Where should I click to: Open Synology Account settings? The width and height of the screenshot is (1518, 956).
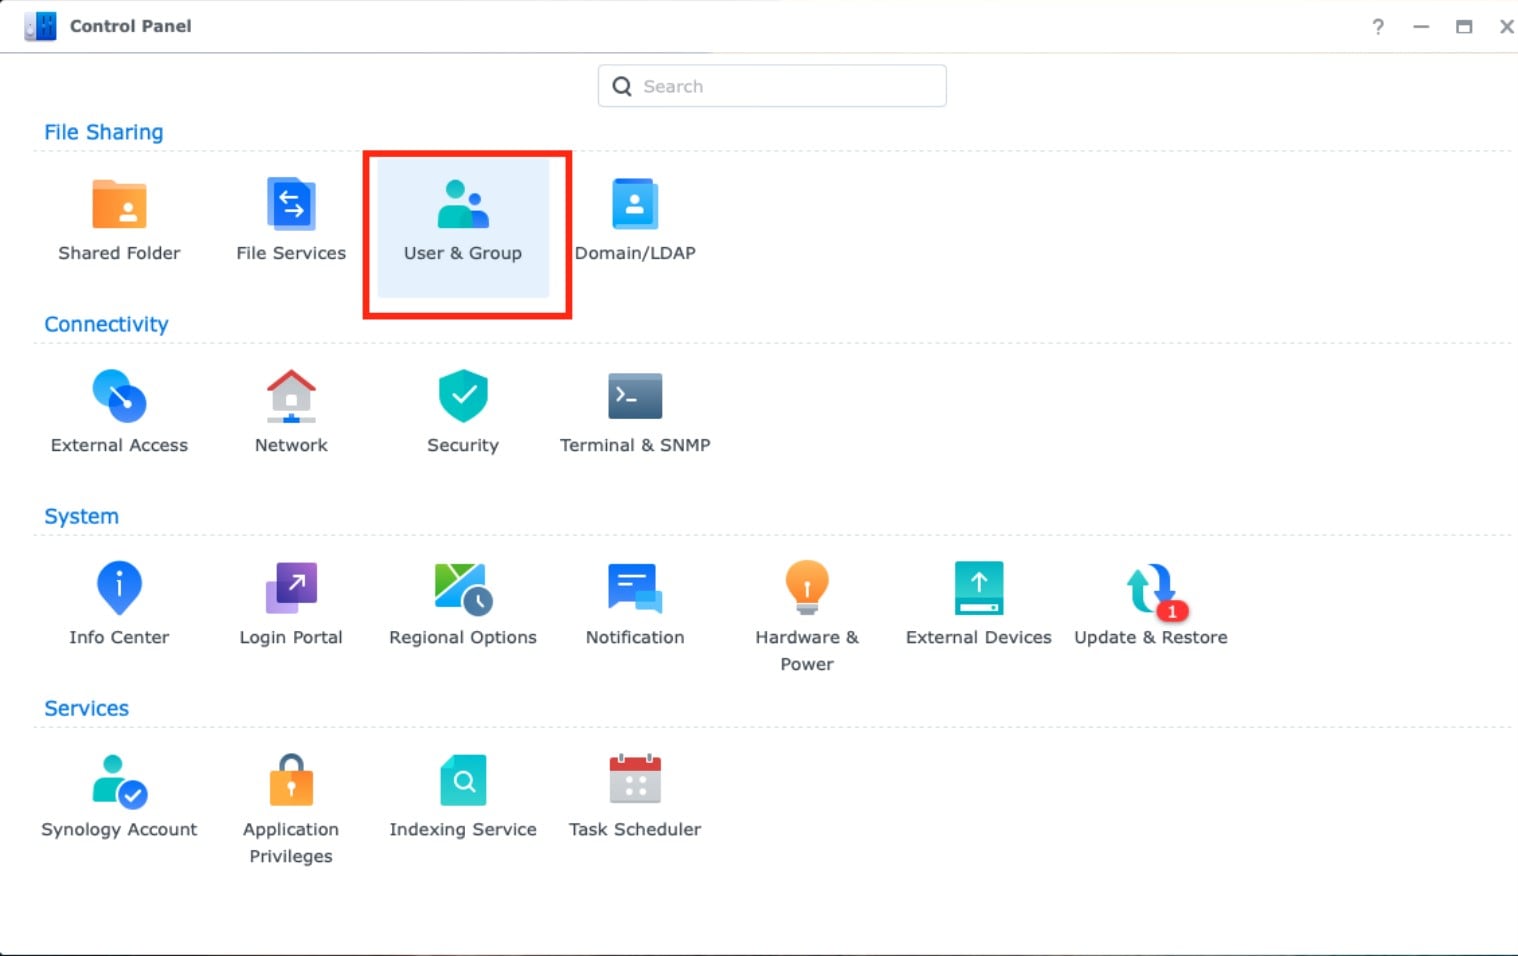[x=119, y=781]
